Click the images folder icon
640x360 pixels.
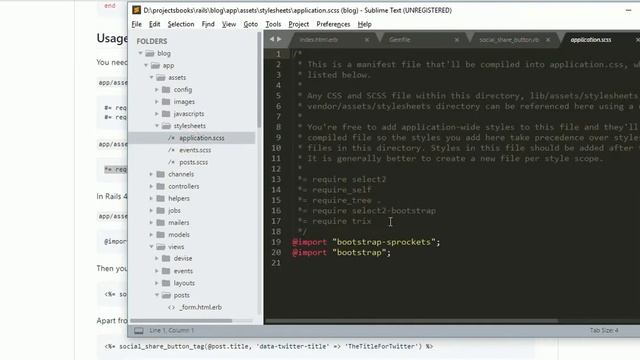click(x=166, y=102)
